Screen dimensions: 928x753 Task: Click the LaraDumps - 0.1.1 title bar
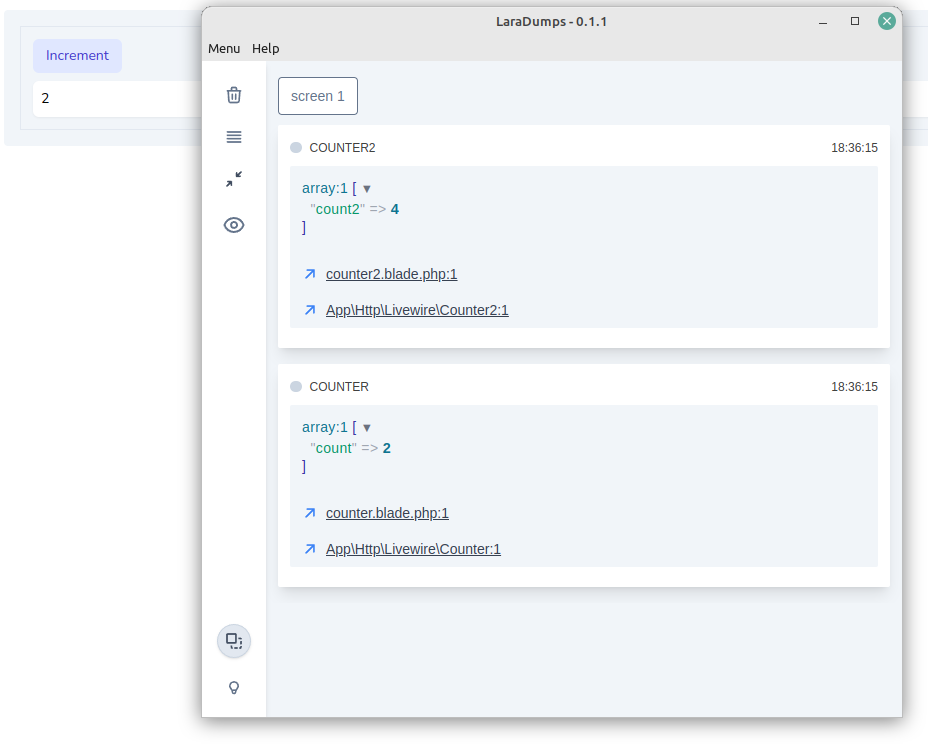(x=551, y=22)
